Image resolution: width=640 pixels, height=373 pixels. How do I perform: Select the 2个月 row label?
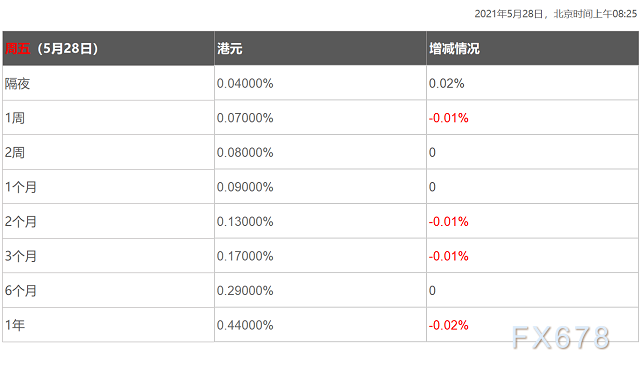pos(21,222)
